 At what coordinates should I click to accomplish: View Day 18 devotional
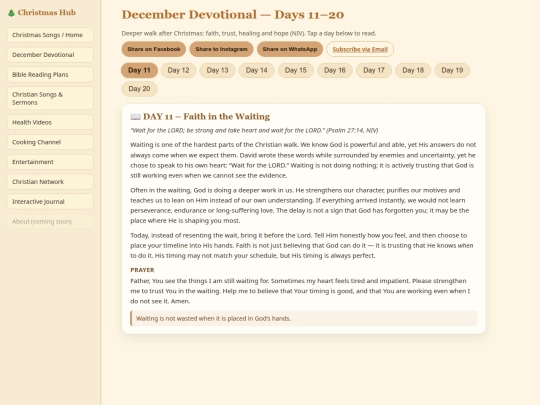pyautogui.click(x=413, y=70)
